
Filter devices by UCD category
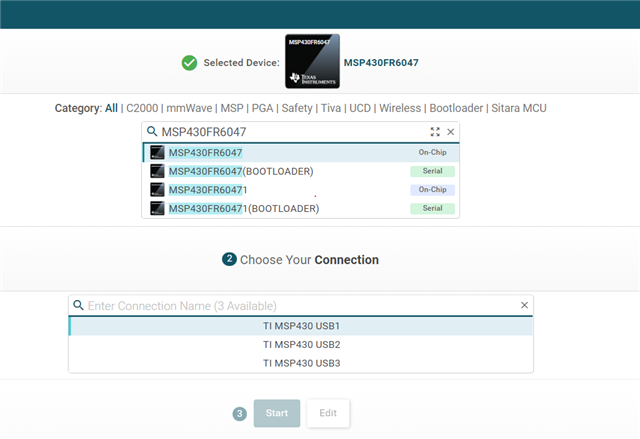[x=360, y=108]
